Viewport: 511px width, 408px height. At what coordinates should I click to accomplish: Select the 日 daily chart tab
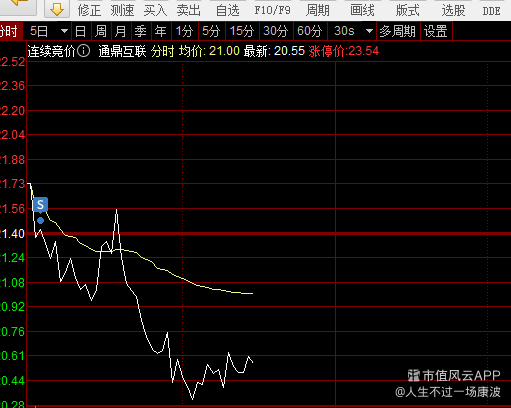81,31
